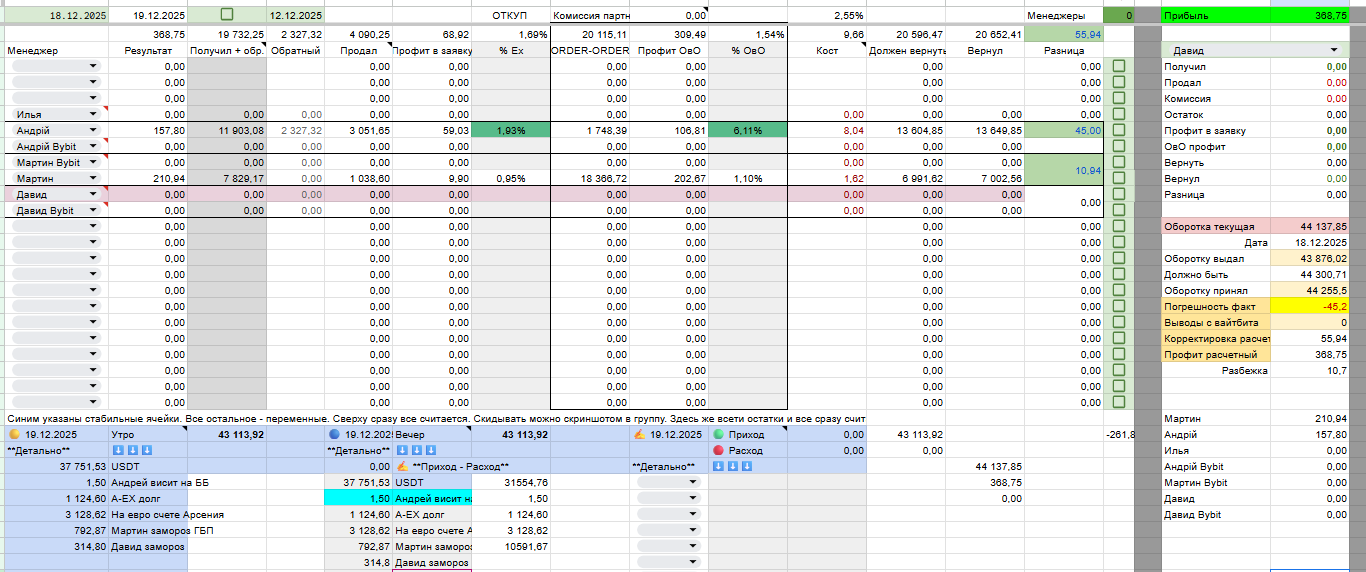Toggle the checkbox in the Андрій Bybit row
Screen dimensions: 1366x572
(x=1119, y=146)
